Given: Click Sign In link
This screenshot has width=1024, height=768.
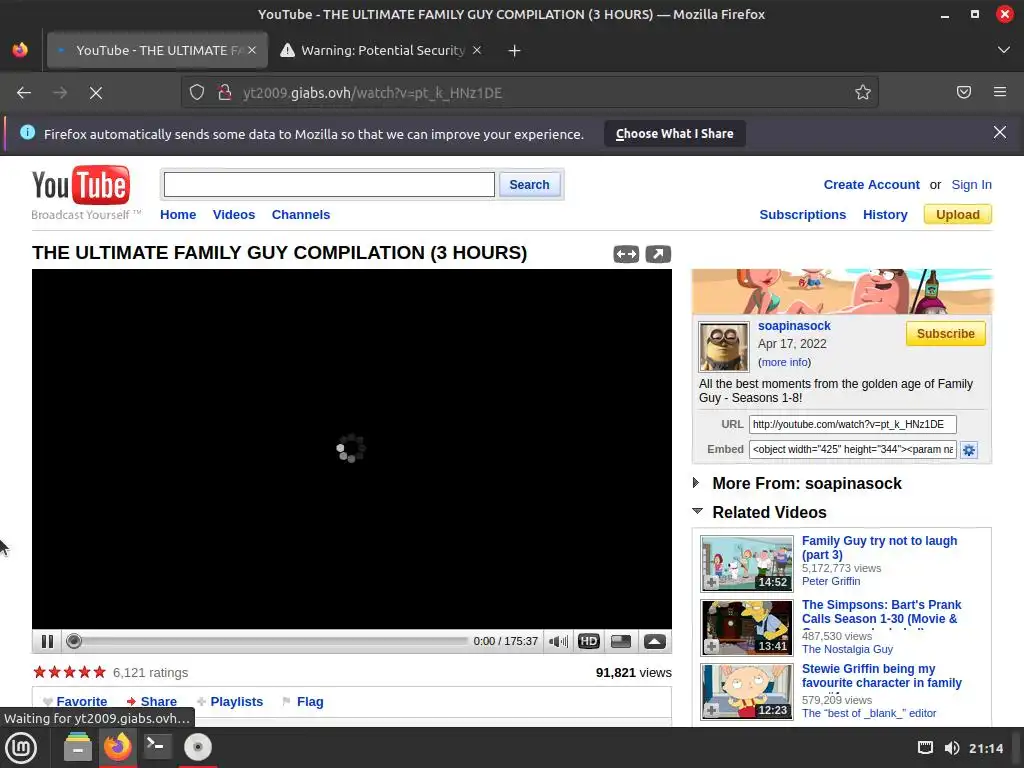Looking at the screenshot, I should click(971, 185).
